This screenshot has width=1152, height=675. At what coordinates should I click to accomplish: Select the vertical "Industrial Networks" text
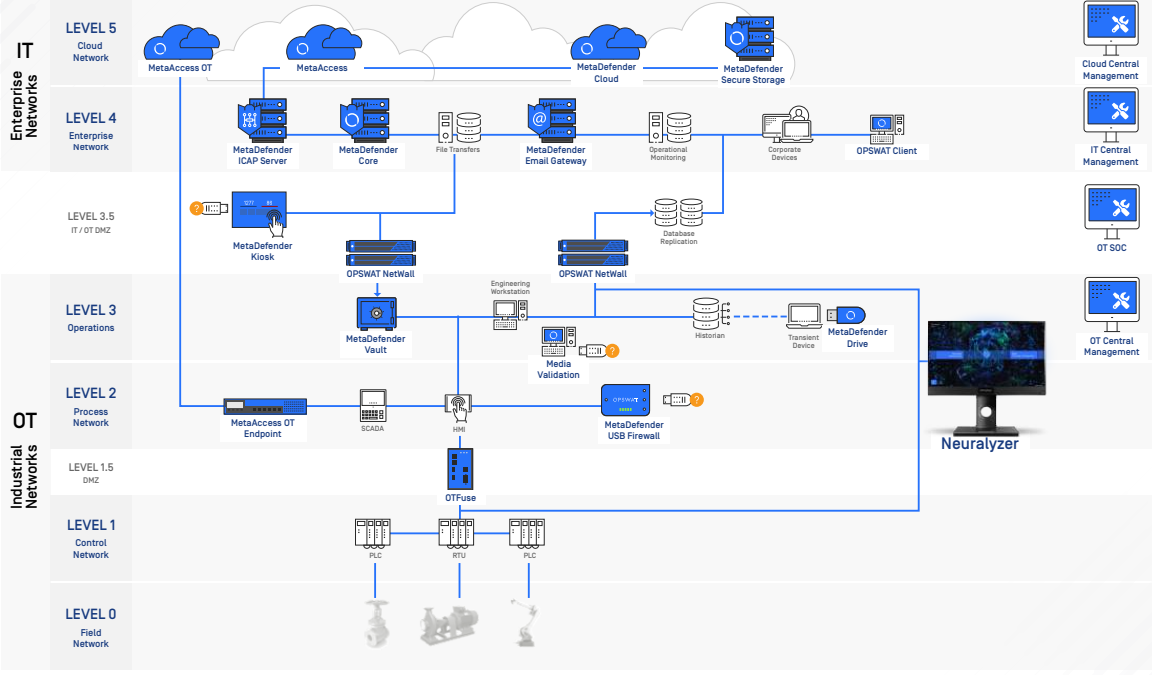24,477
